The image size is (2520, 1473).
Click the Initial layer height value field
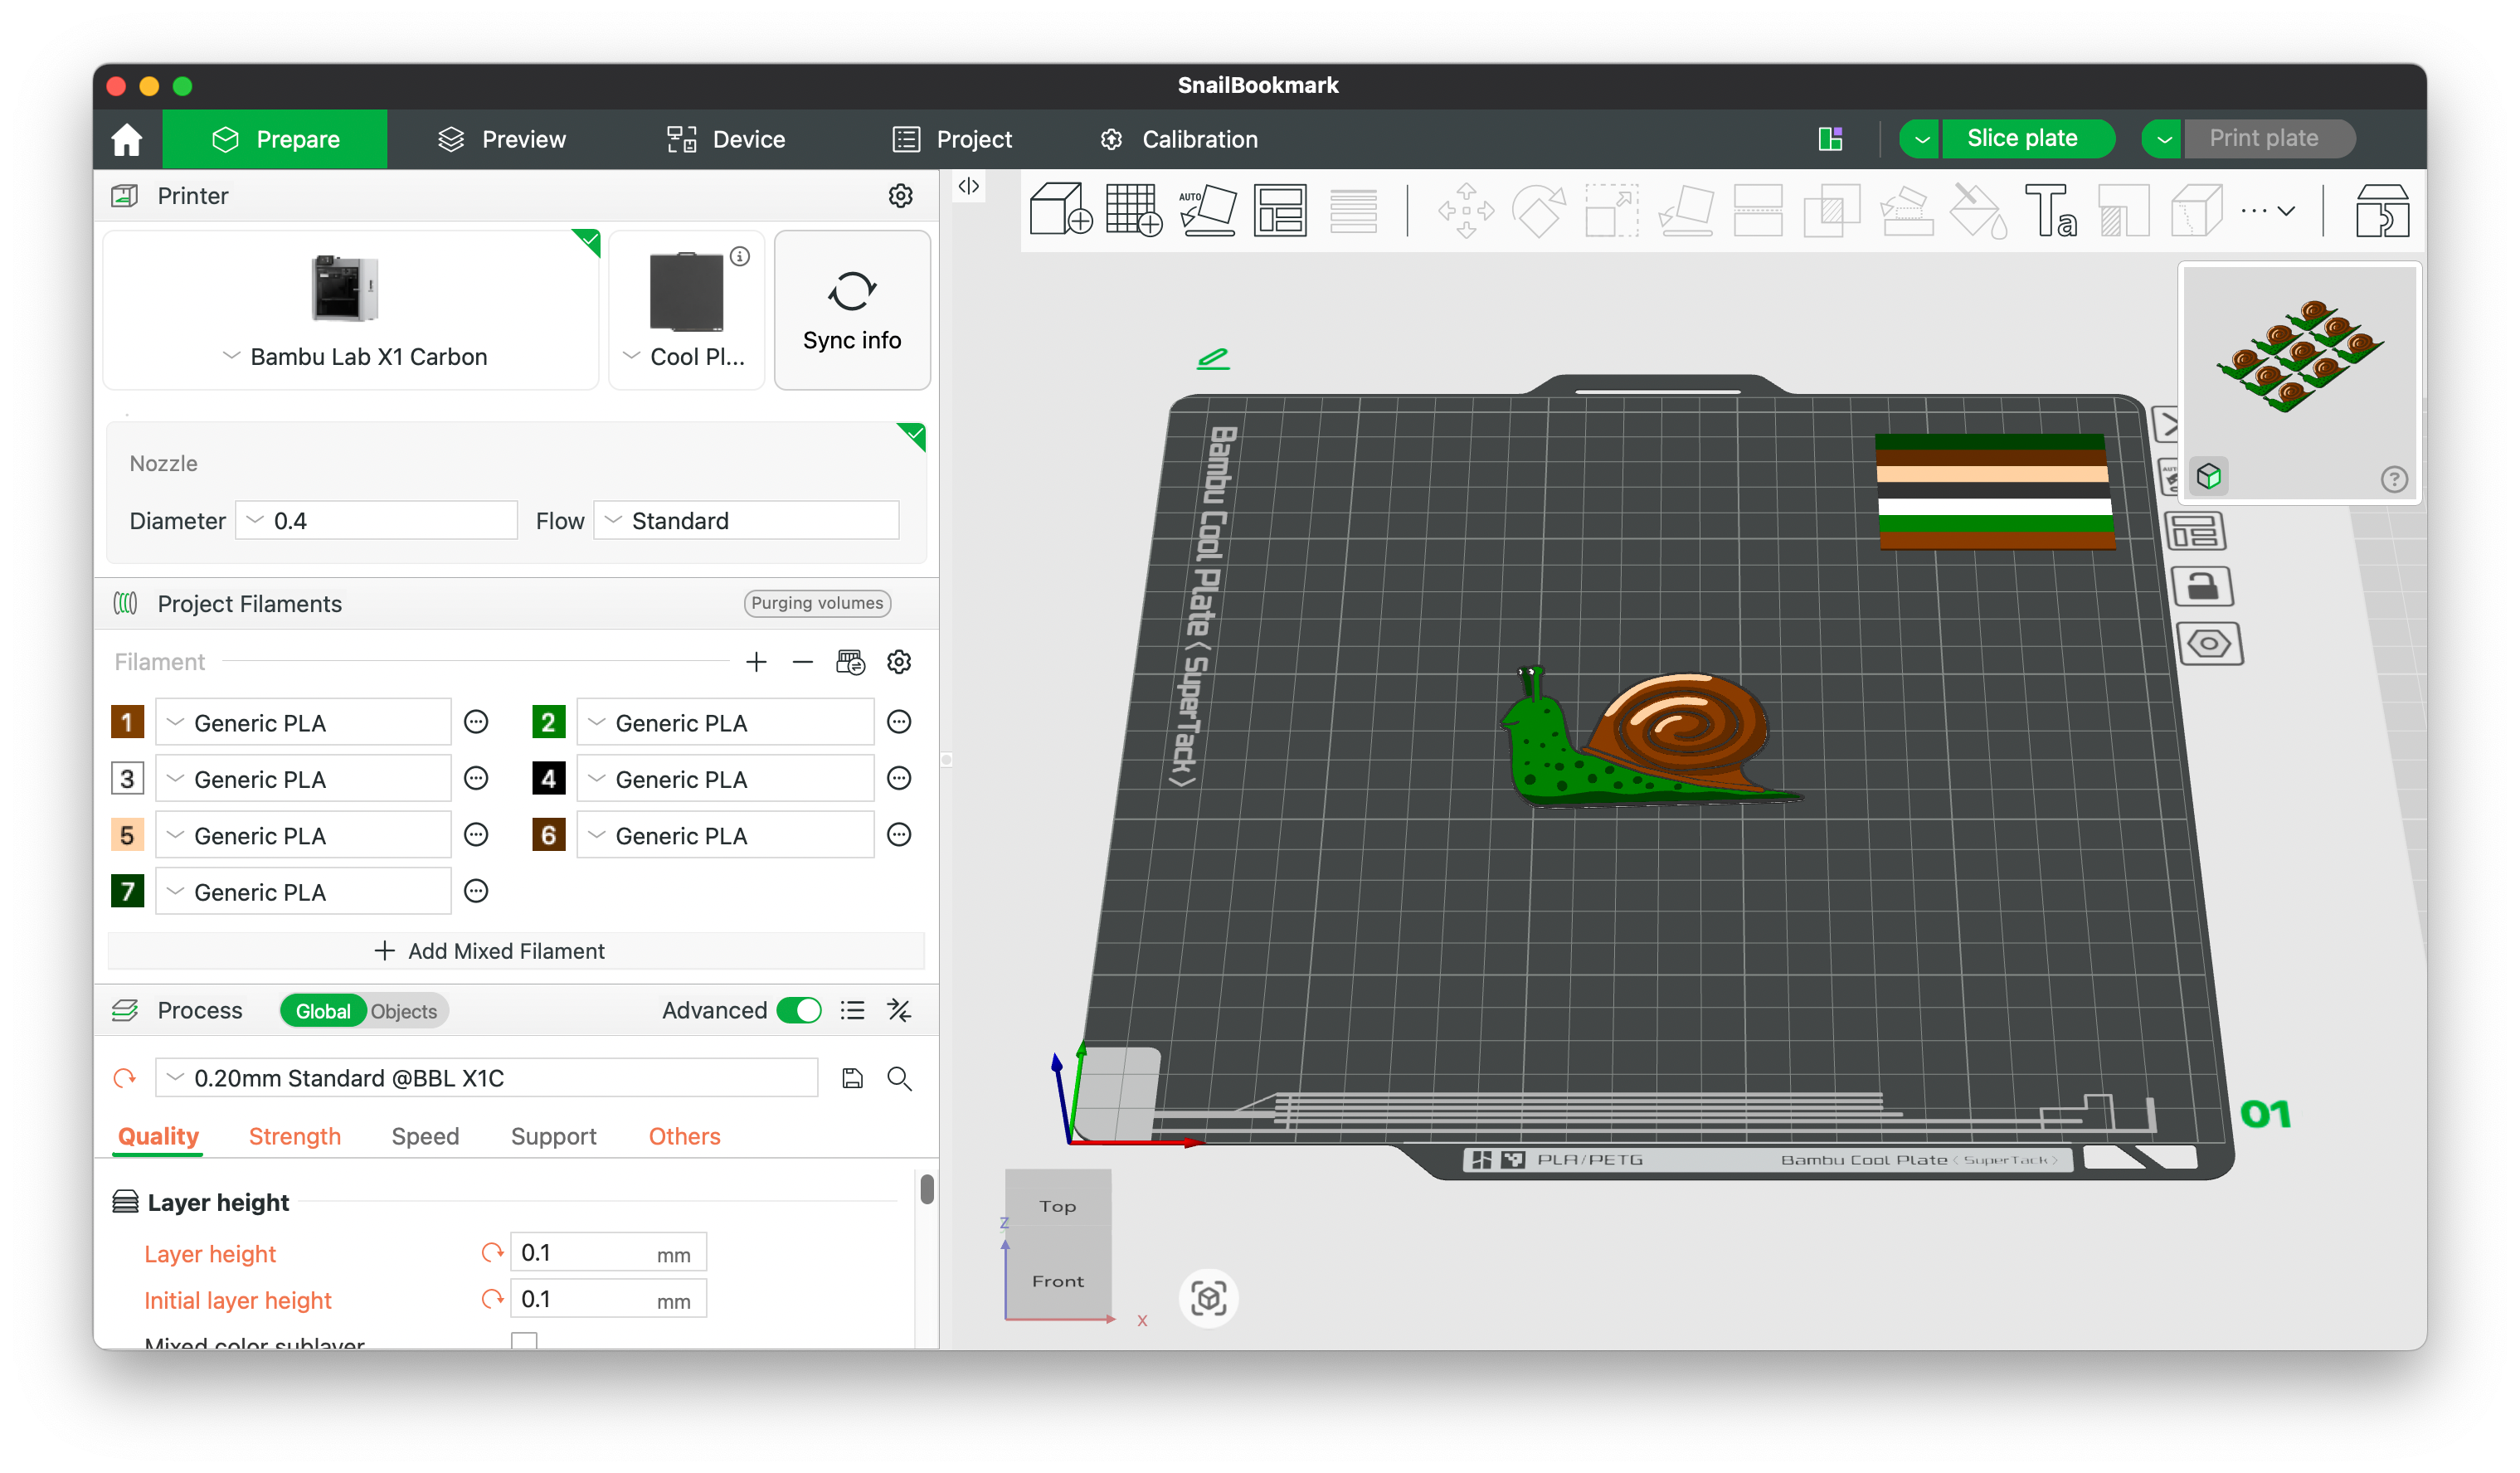pos(608,1299)
